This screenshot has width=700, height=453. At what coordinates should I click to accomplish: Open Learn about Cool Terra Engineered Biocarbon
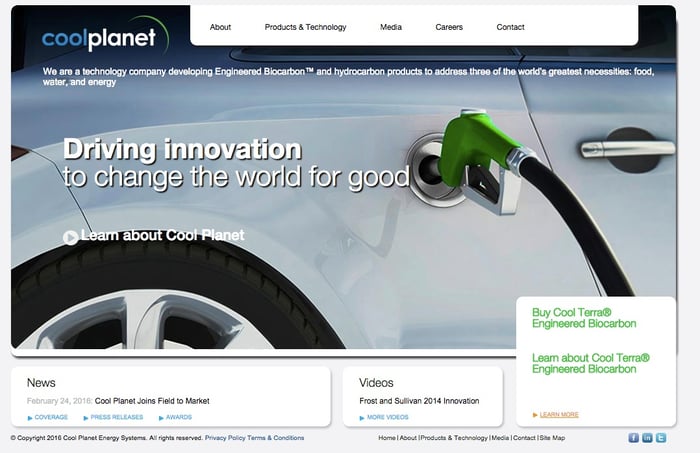tap(590, 363)
